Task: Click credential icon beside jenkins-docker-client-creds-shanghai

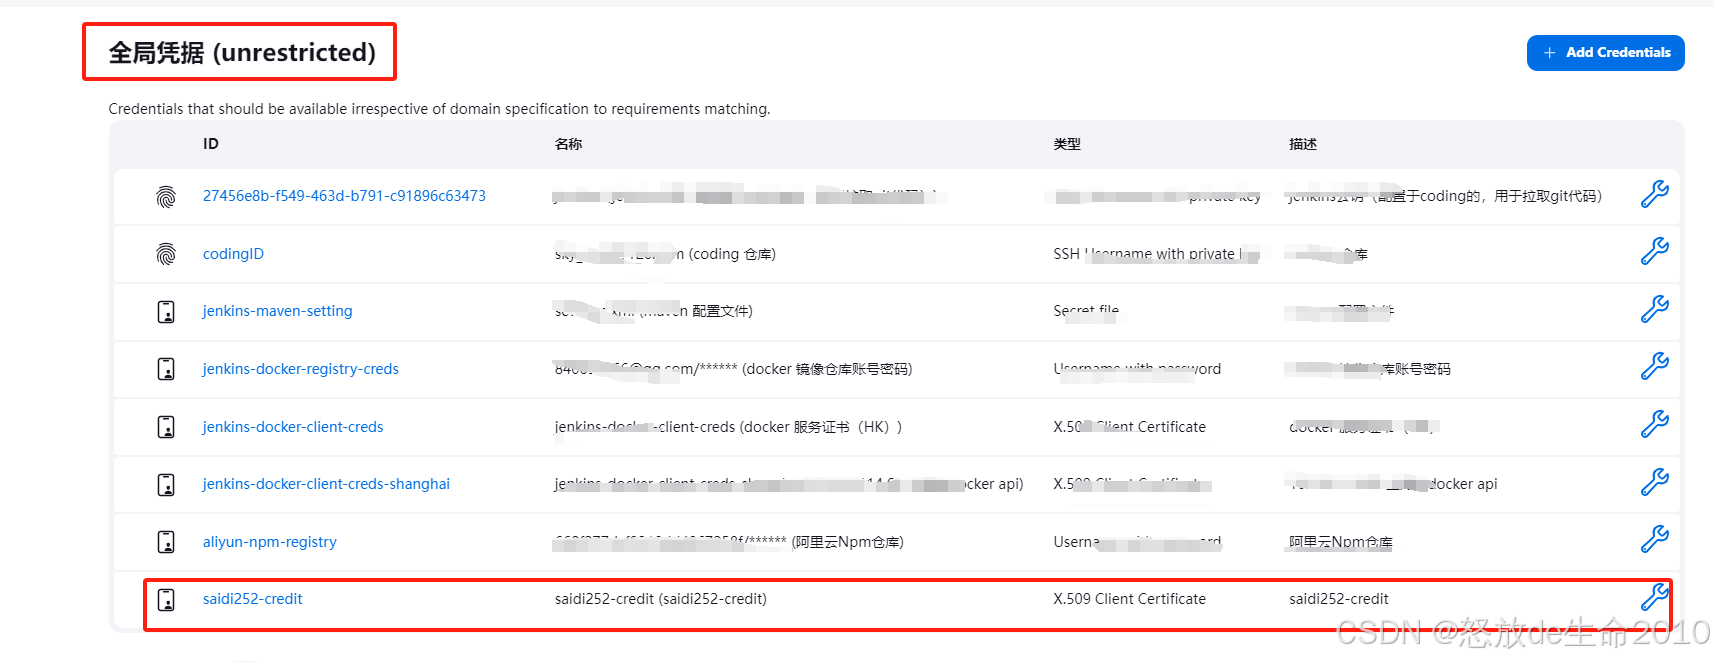Action: 166,485
